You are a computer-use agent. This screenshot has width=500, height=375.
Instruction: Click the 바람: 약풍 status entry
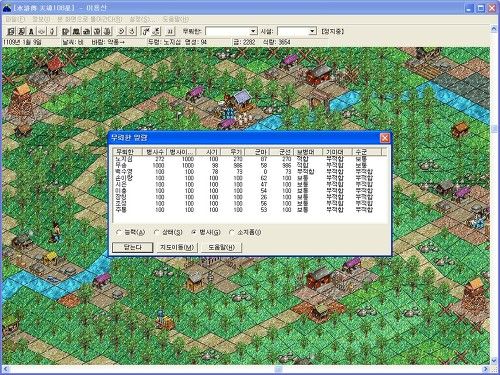click(108, 42)
